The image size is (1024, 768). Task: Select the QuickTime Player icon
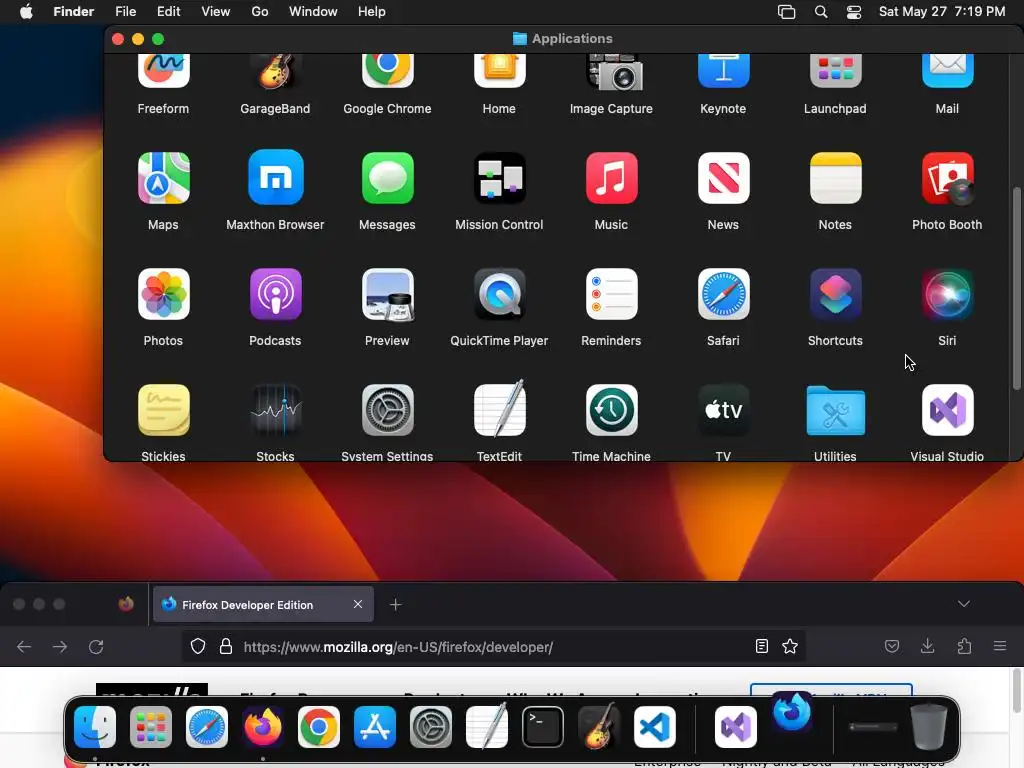(x=499, y=294)
